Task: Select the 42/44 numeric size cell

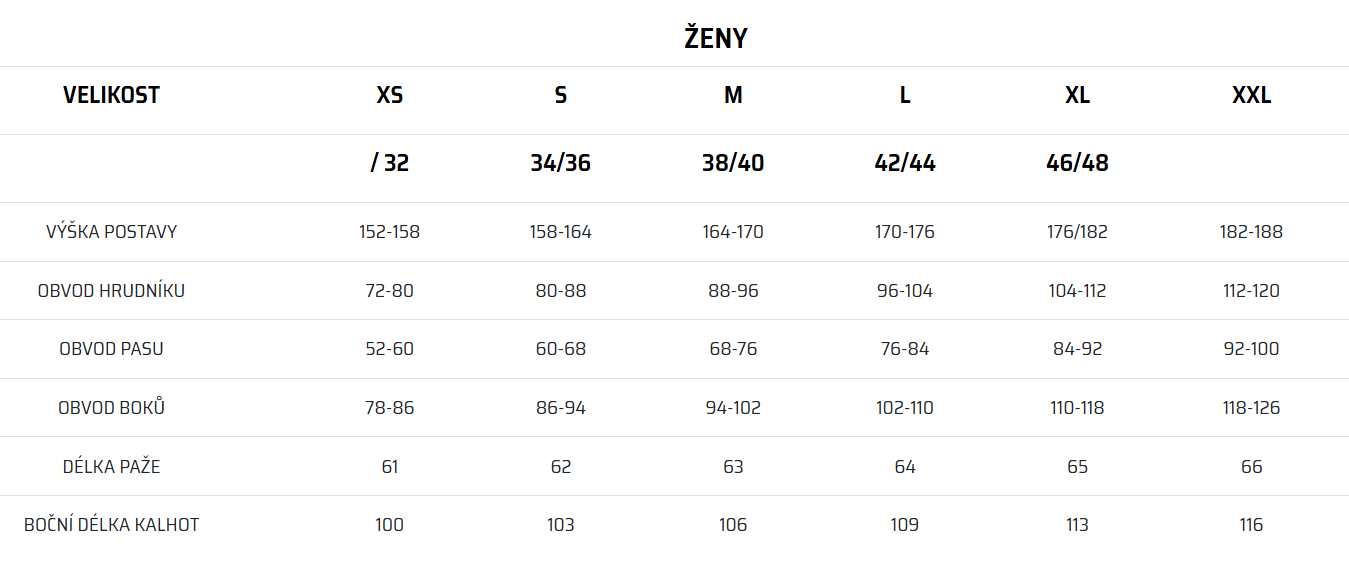Action: coord(905,164)
